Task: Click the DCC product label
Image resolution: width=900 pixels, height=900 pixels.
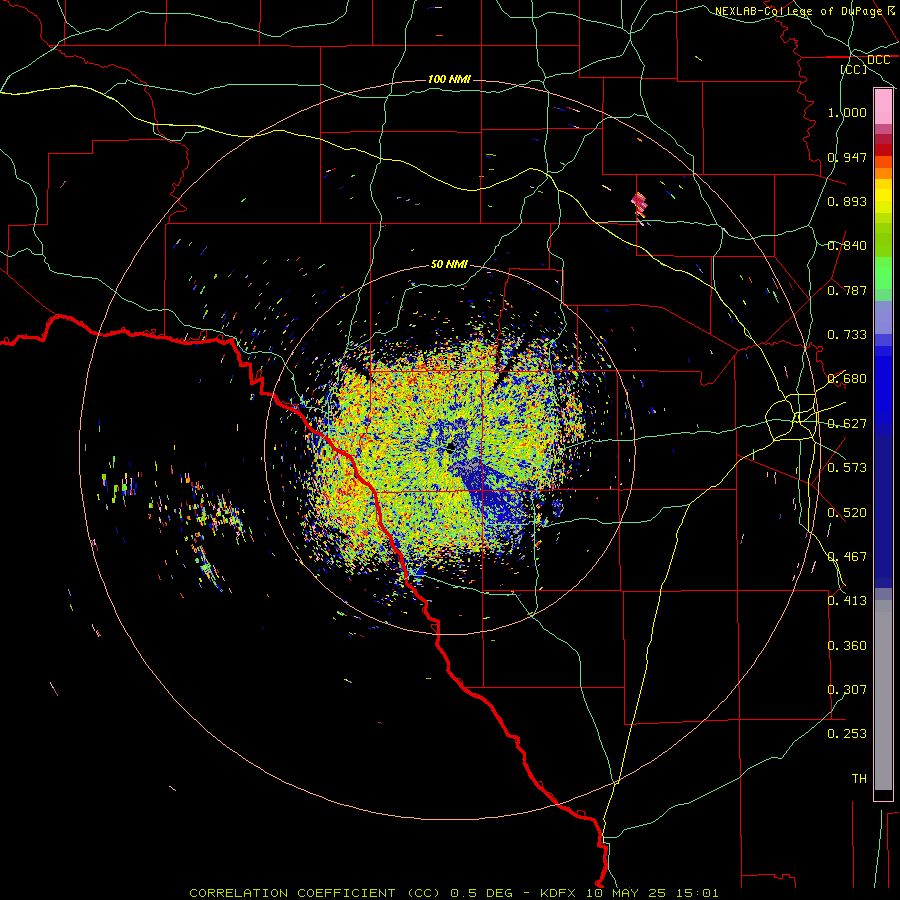Action: point(878,60)
